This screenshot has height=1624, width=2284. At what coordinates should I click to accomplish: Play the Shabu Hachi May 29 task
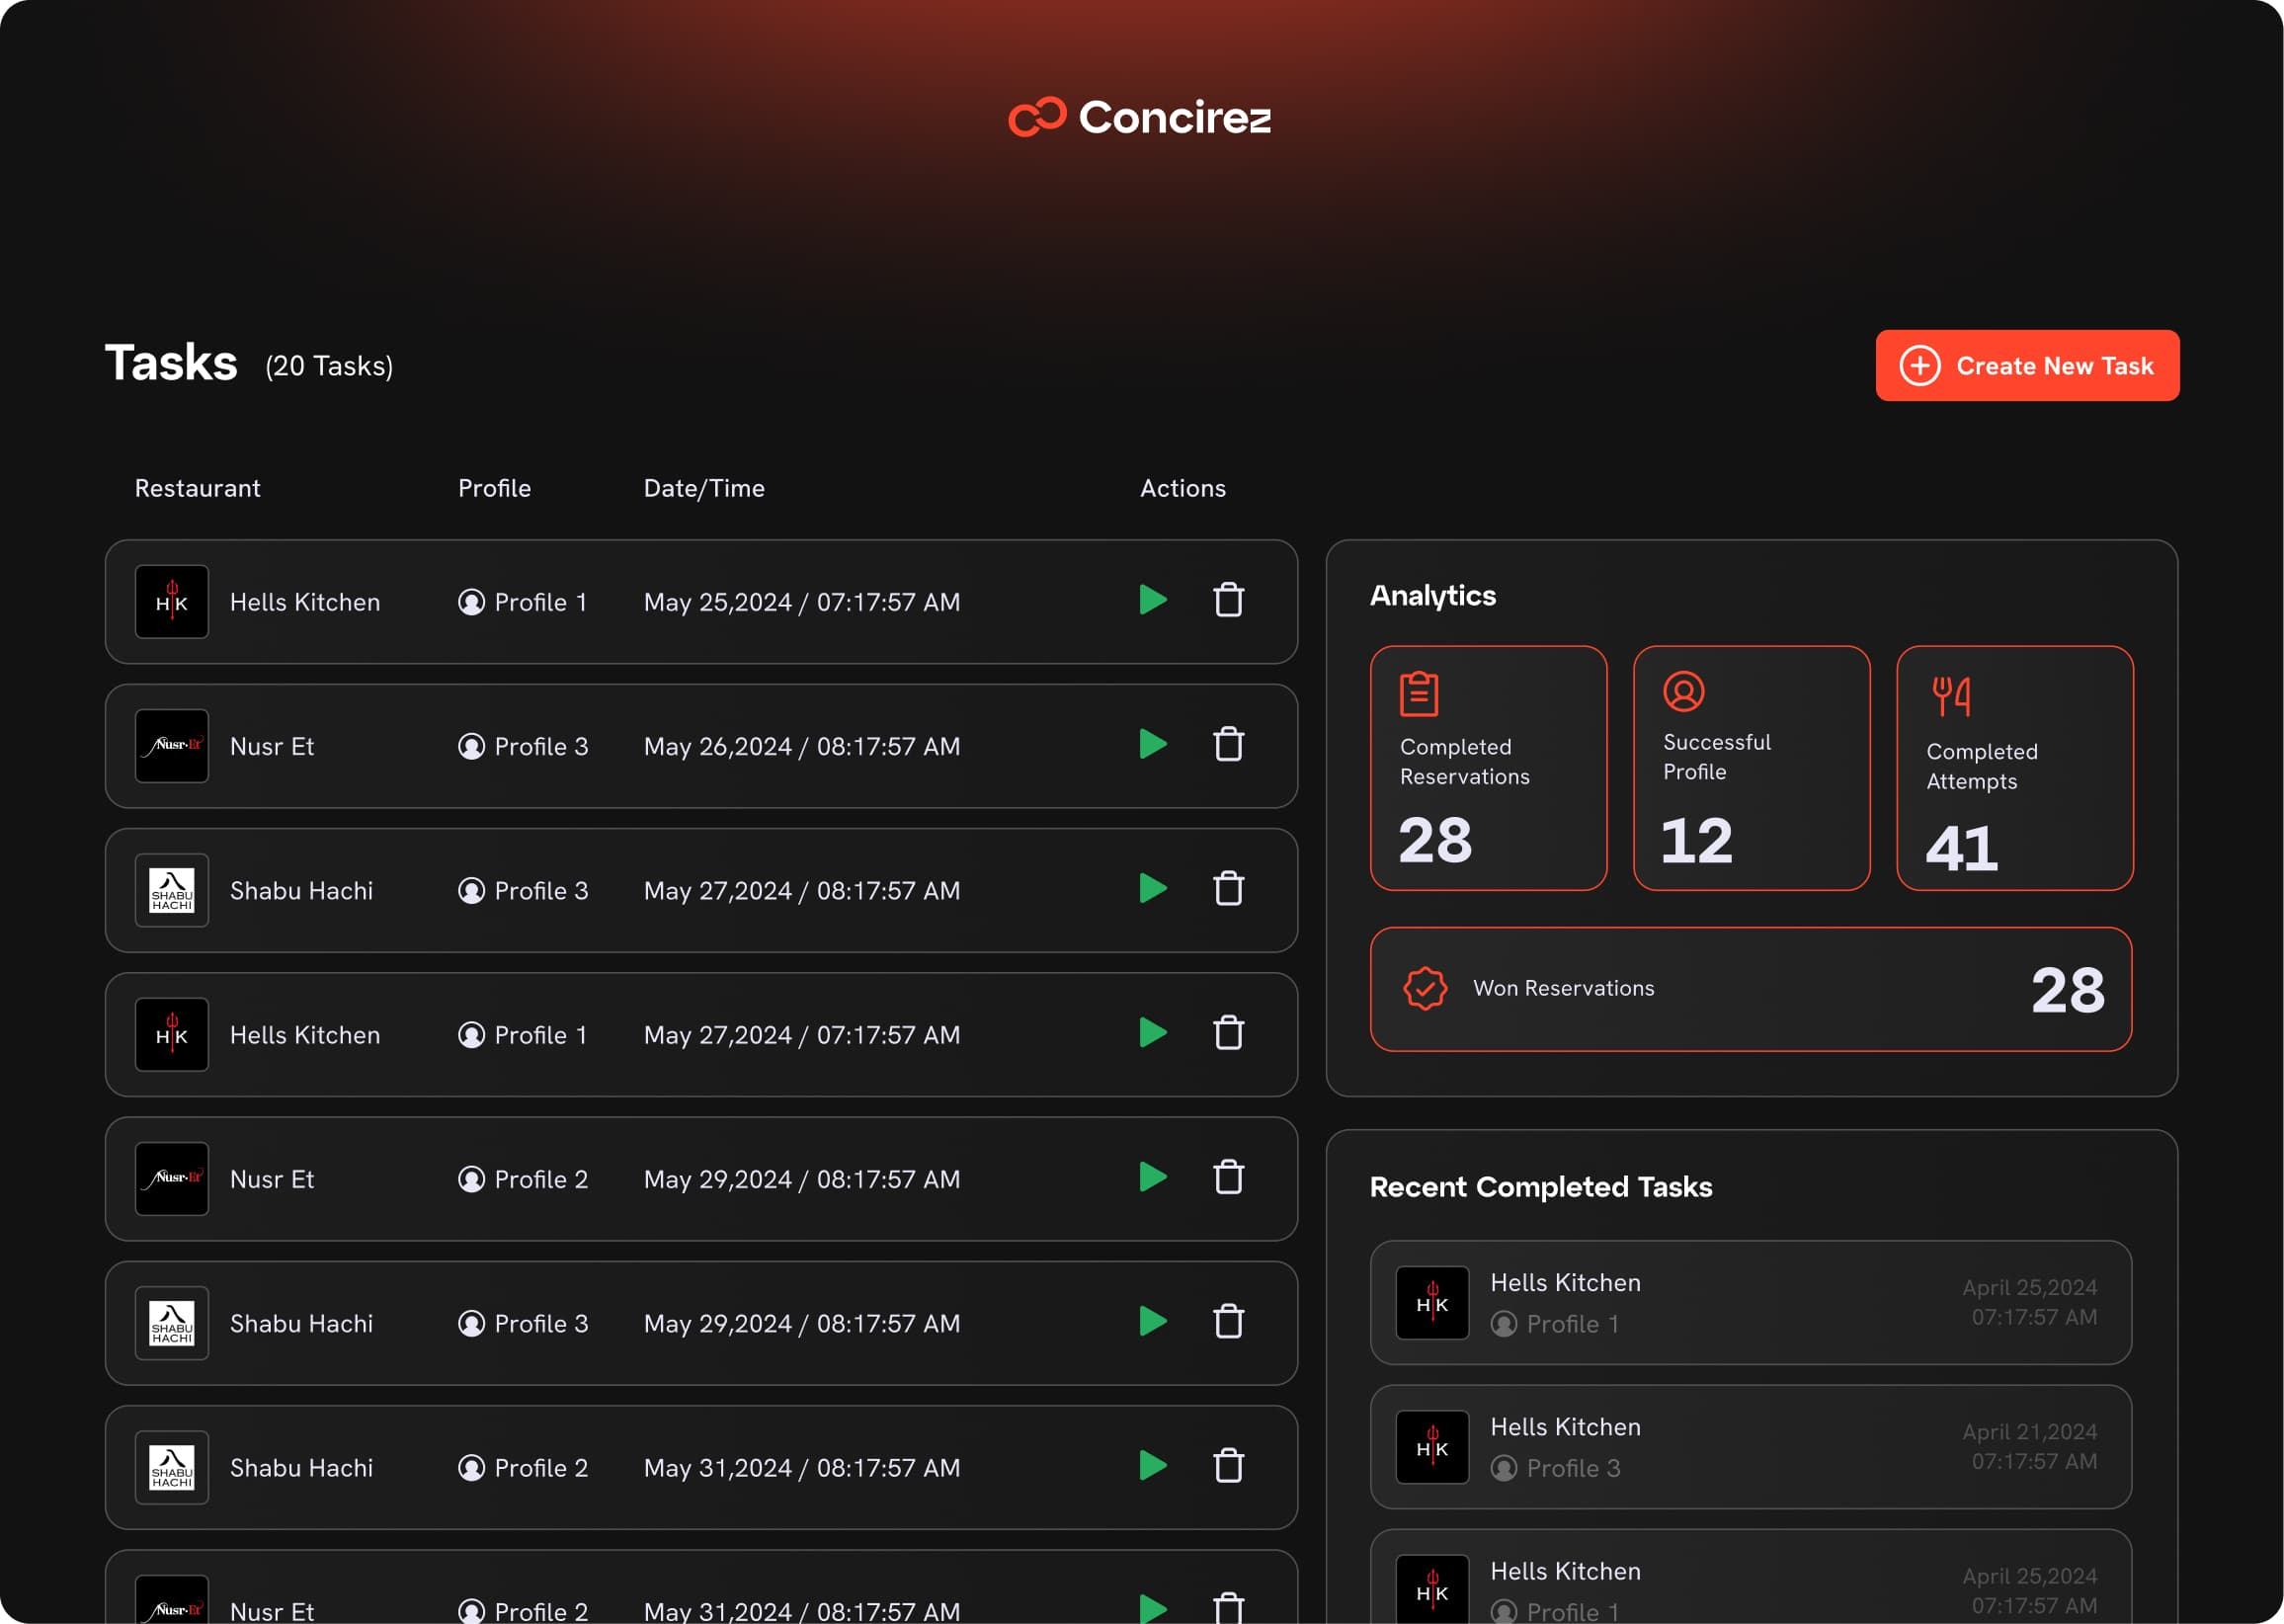[x=1153, y=1321]
